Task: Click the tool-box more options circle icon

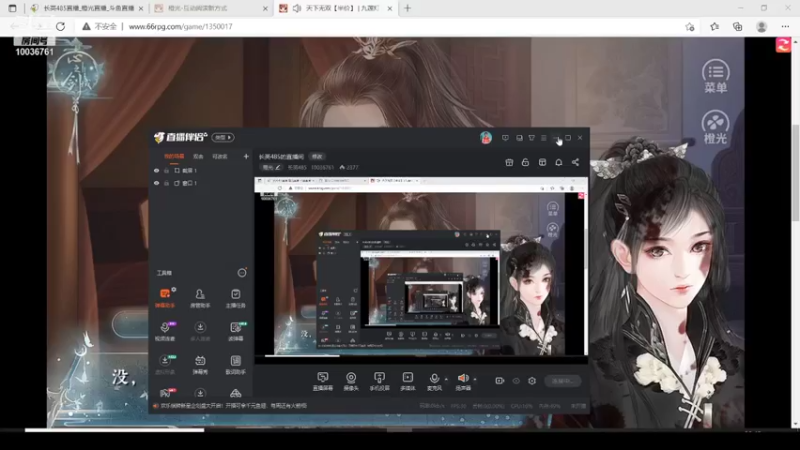Action: point(242,273)
